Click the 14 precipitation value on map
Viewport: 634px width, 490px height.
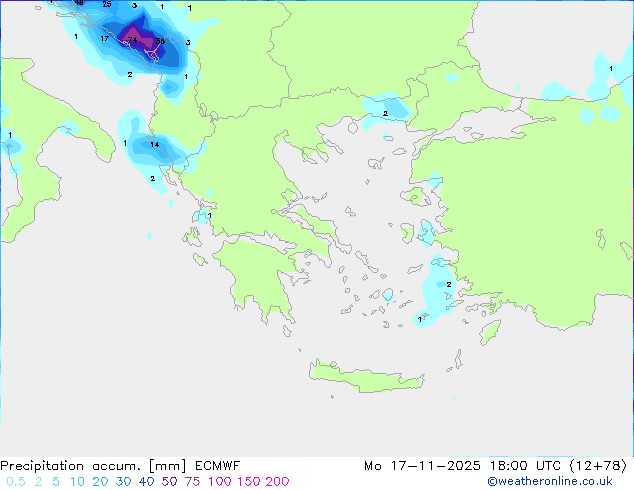[x=154, y=144]
